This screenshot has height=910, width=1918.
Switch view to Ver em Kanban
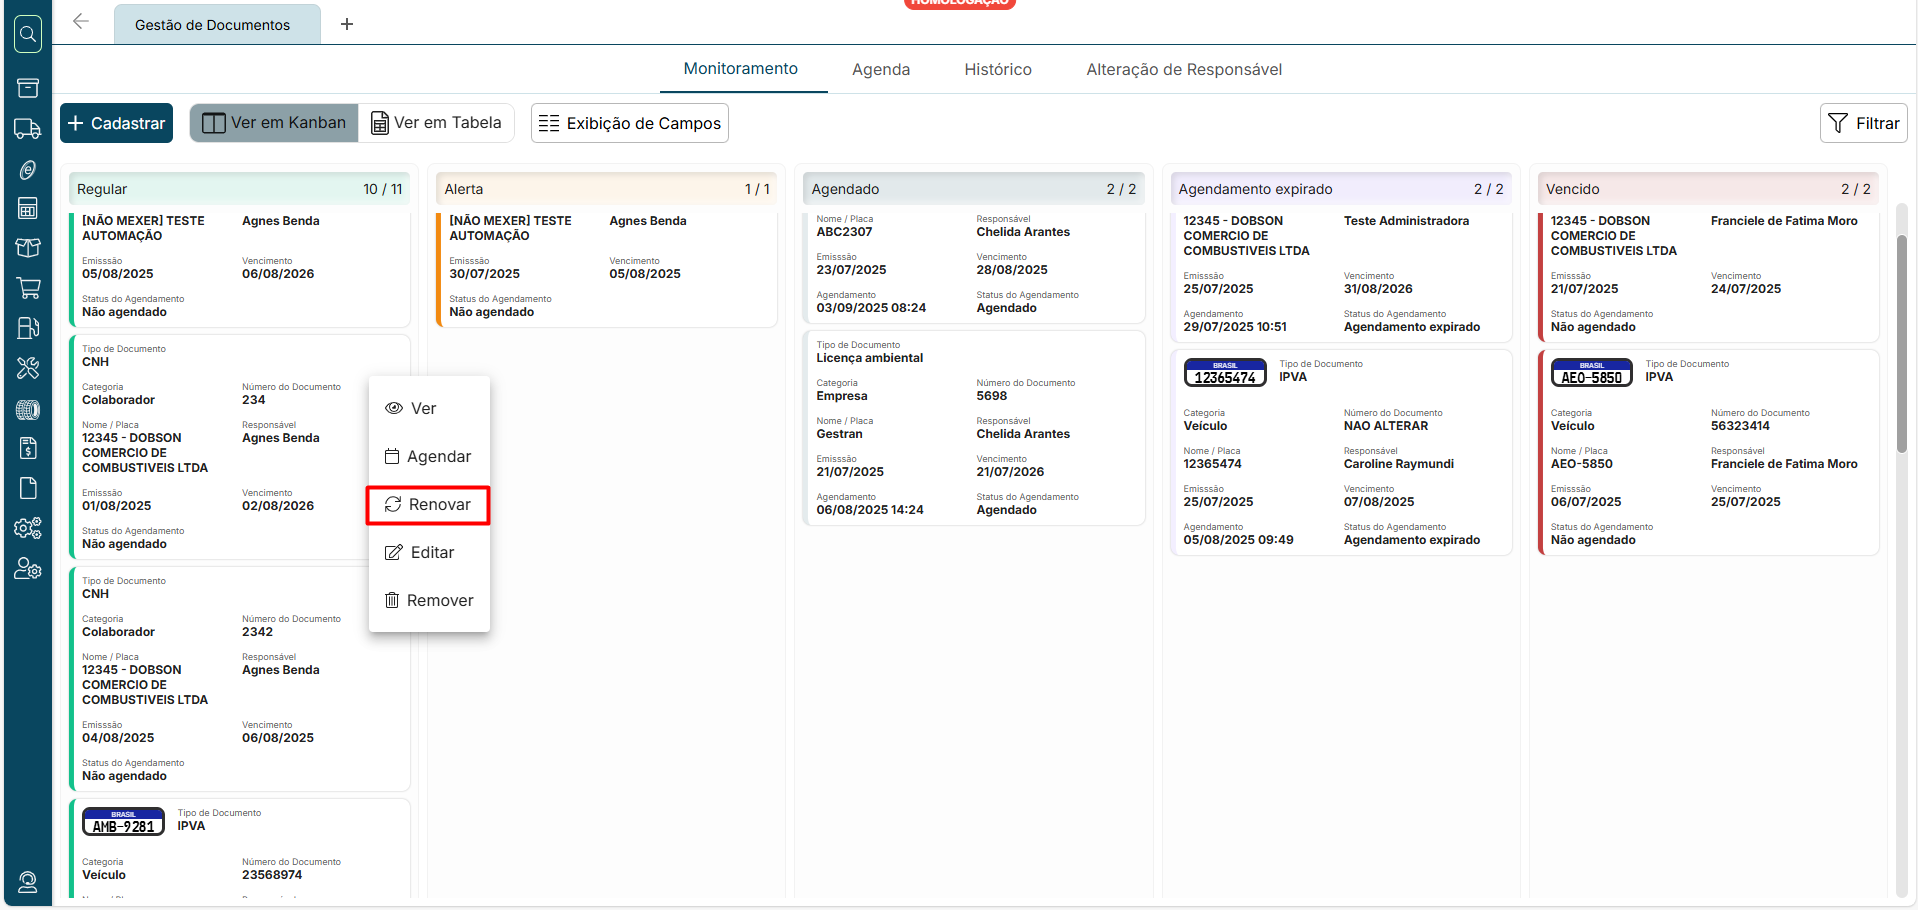[274, 123]
